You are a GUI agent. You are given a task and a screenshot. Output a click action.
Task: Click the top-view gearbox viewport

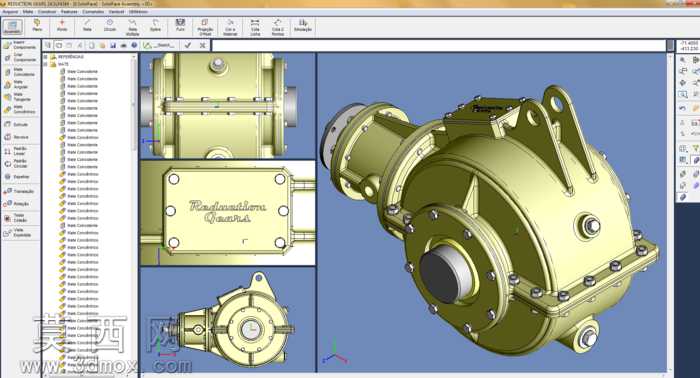coord(228,105)
